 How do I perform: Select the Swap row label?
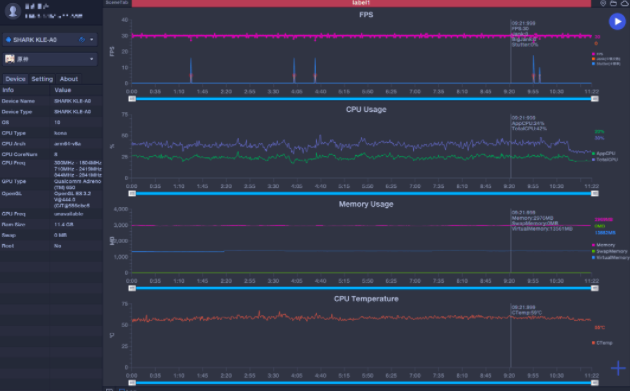8,235
